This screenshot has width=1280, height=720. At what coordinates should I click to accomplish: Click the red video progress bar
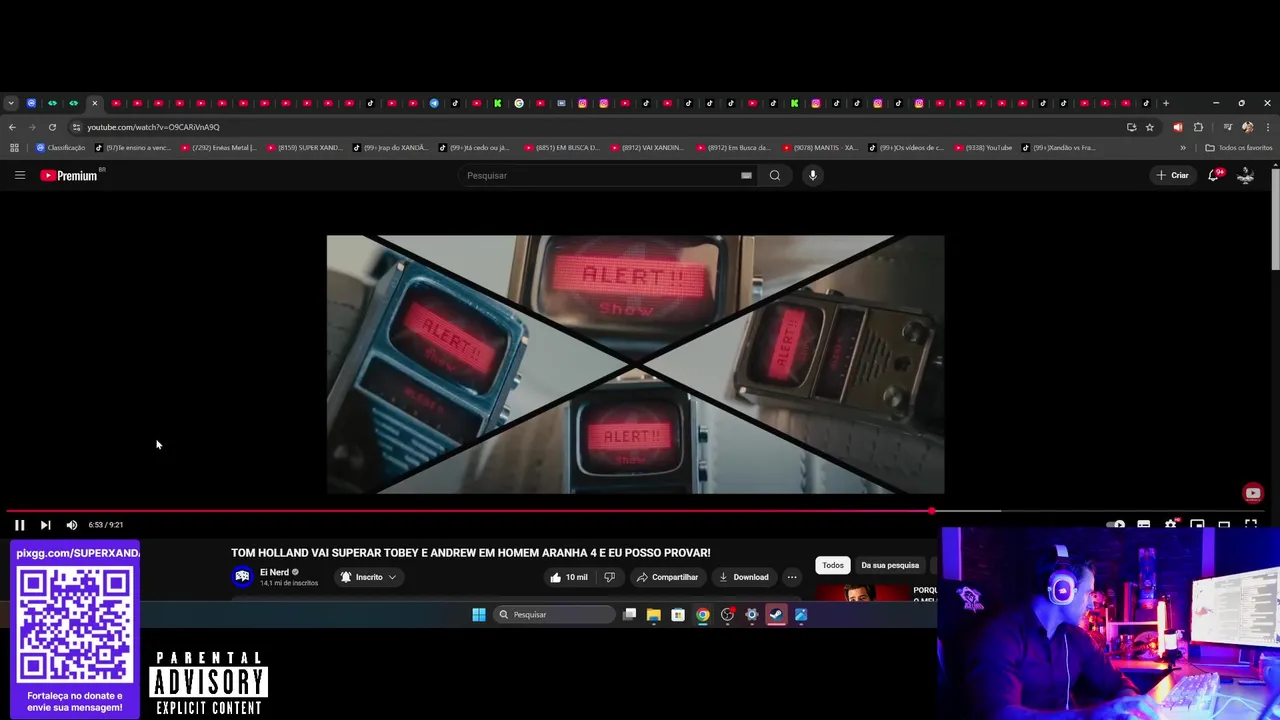coord(468,511)
